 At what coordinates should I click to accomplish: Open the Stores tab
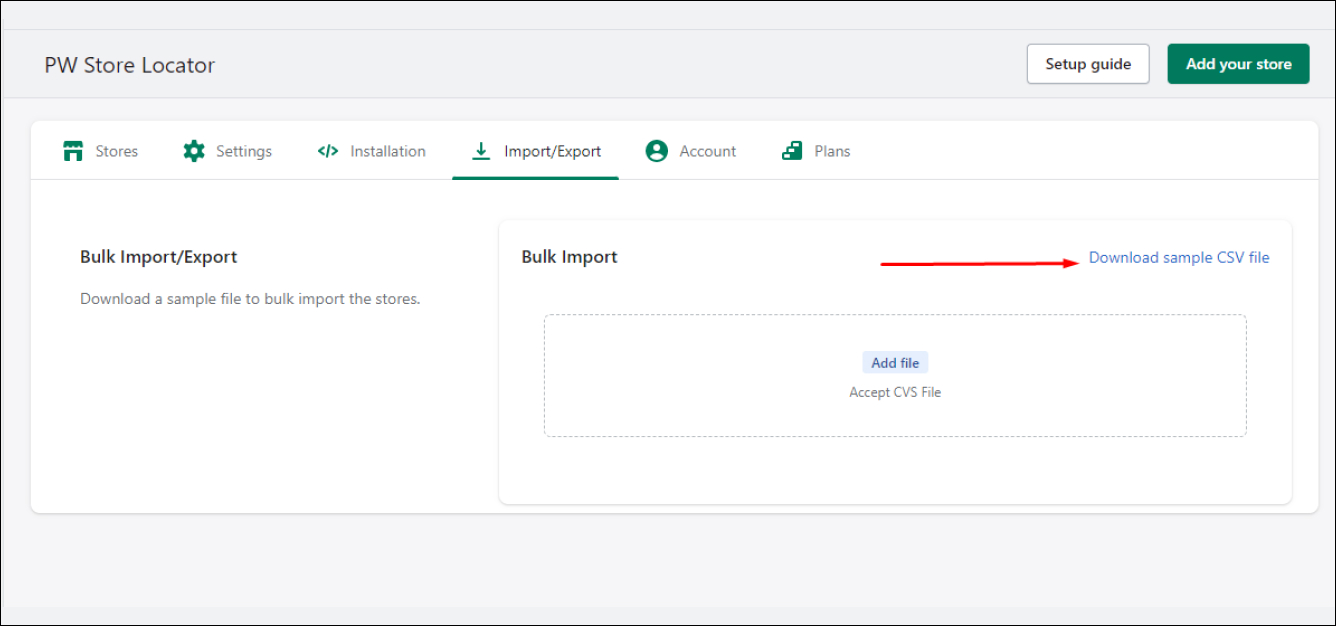click(x=100, y=151)
